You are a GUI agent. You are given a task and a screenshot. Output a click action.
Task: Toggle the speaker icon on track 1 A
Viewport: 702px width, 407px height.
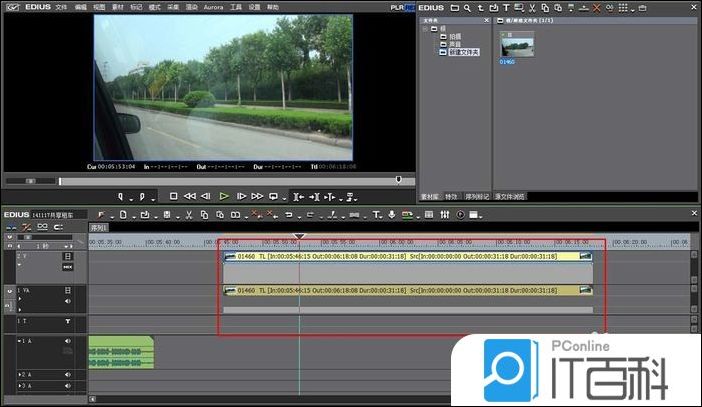point(68,342)
